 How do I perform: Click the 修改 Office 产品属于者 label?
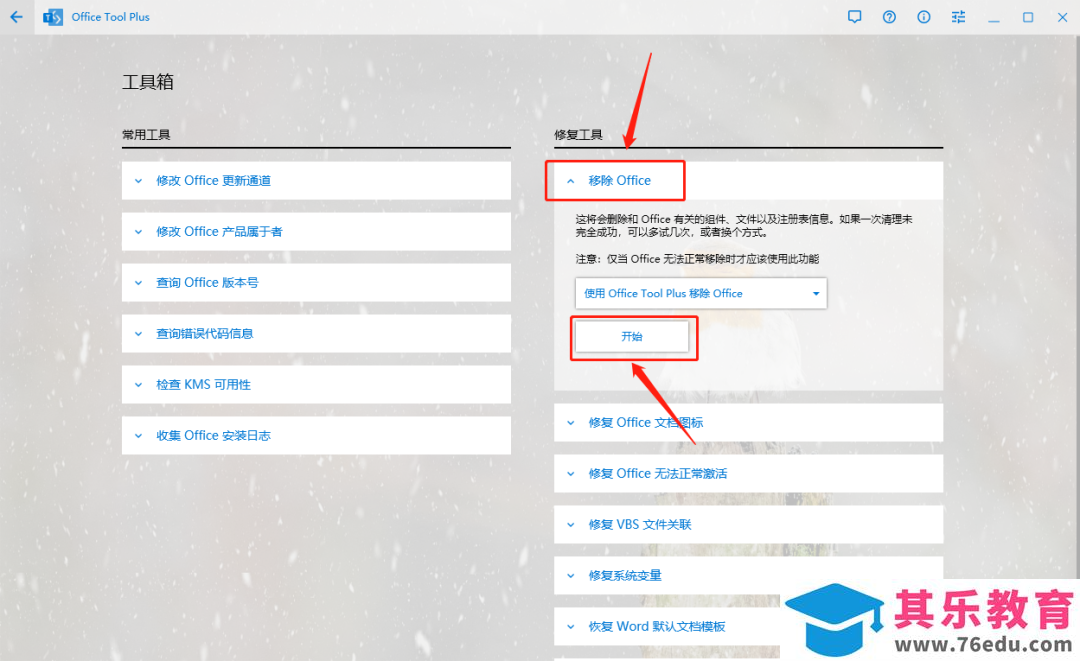(219, 231)
